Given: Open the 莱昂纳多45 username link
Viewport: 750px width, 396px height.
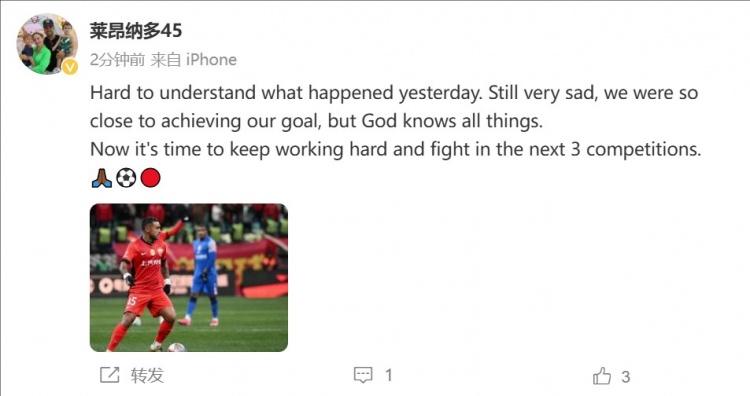Looking at the screenshot, I should click(x=136, y=31).
